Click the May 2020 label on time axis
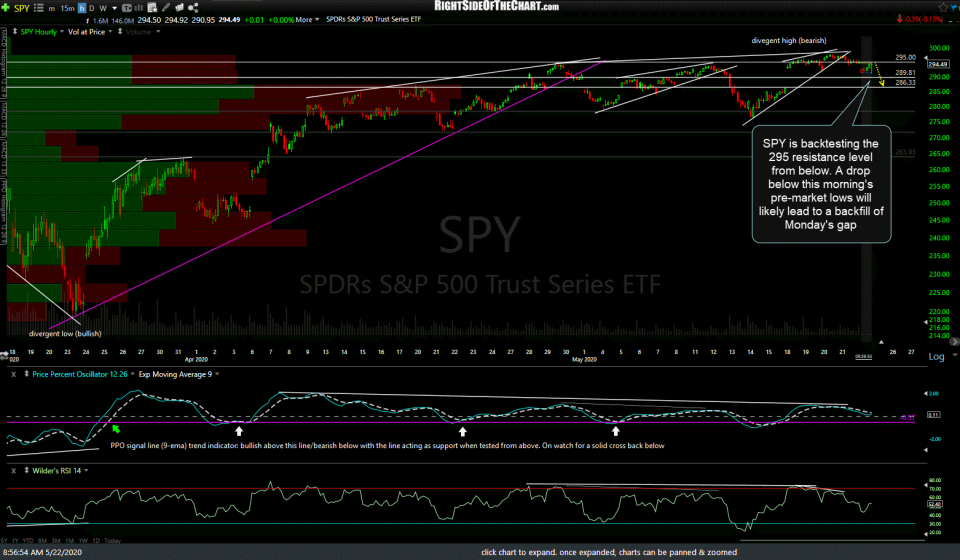This screenshot has width=960, height=560. 584,359
